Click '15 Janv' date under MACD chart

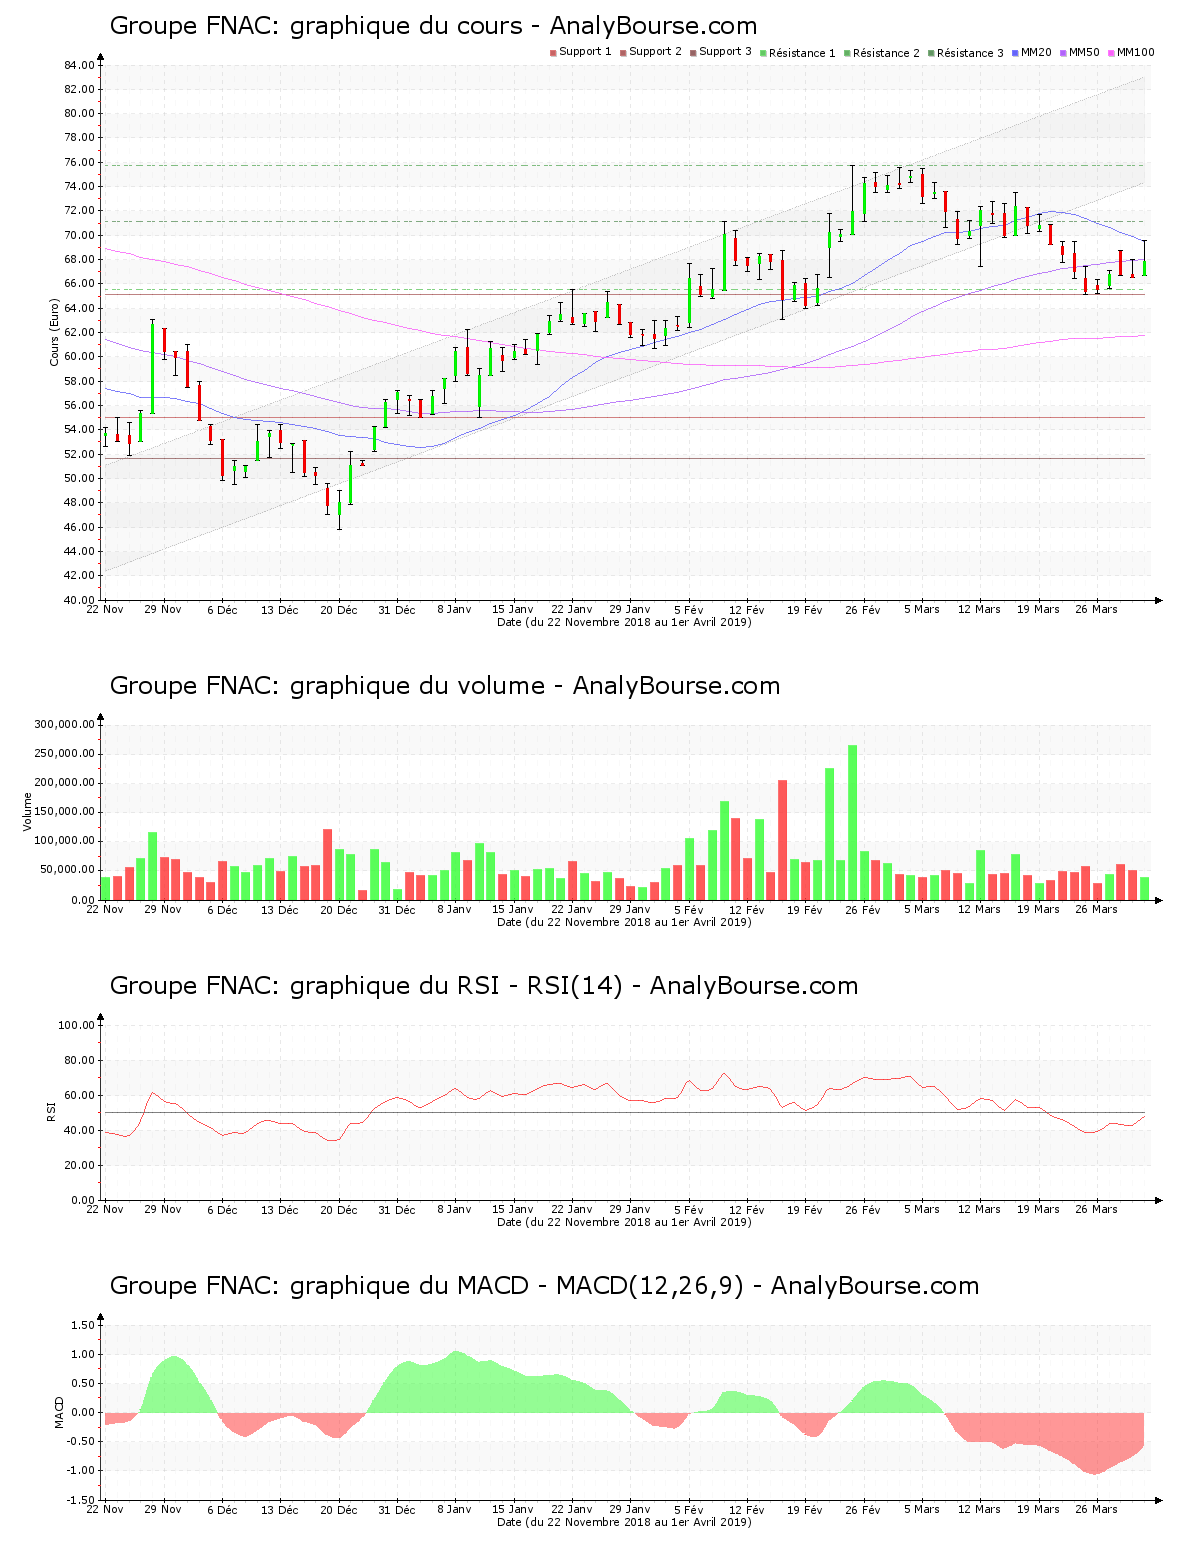(x=513, y=1509)
